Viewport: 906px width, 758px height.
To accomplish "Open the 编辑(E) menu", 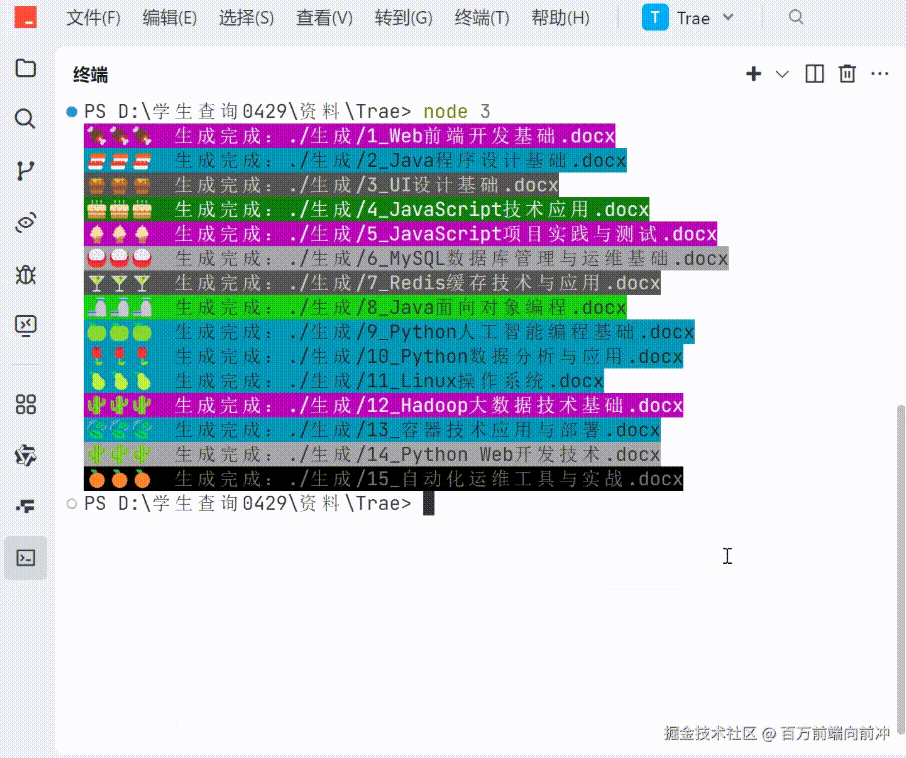I will [x=170, y=18].
